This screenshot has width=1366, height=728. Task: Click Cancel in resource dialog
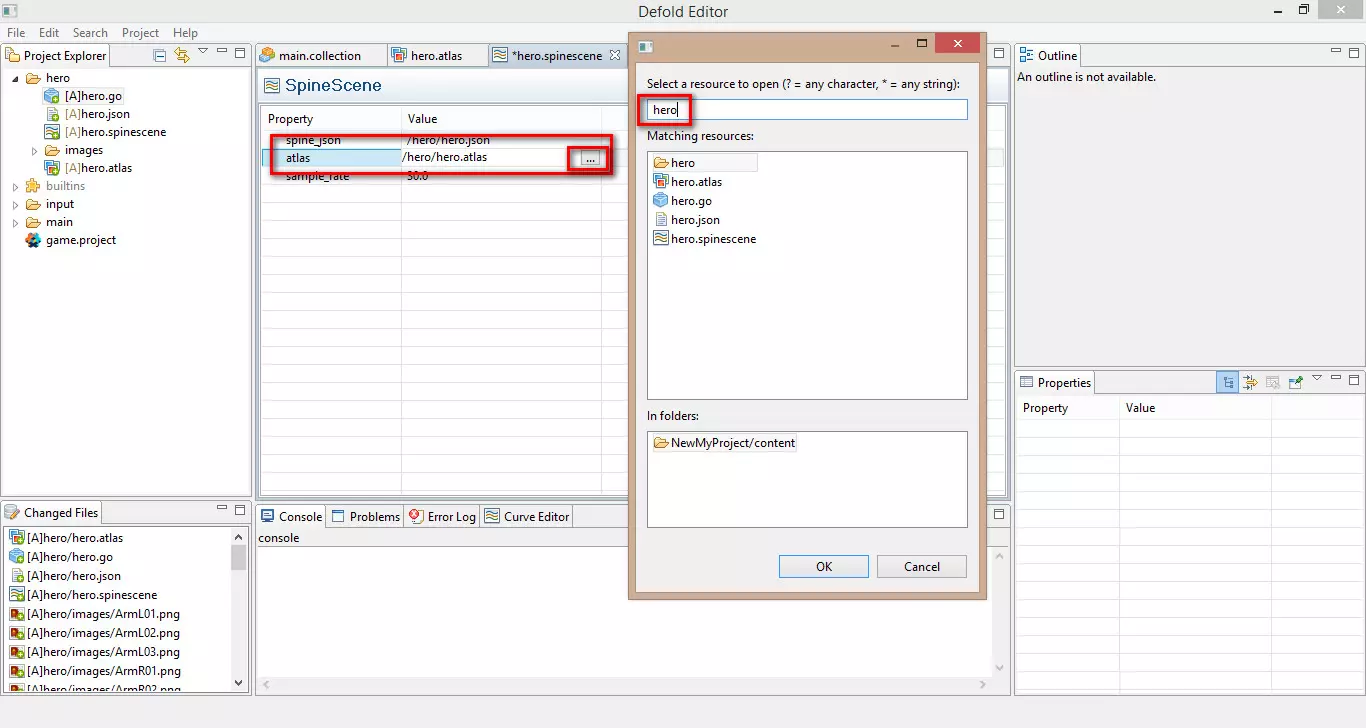[x=921, y=566]
